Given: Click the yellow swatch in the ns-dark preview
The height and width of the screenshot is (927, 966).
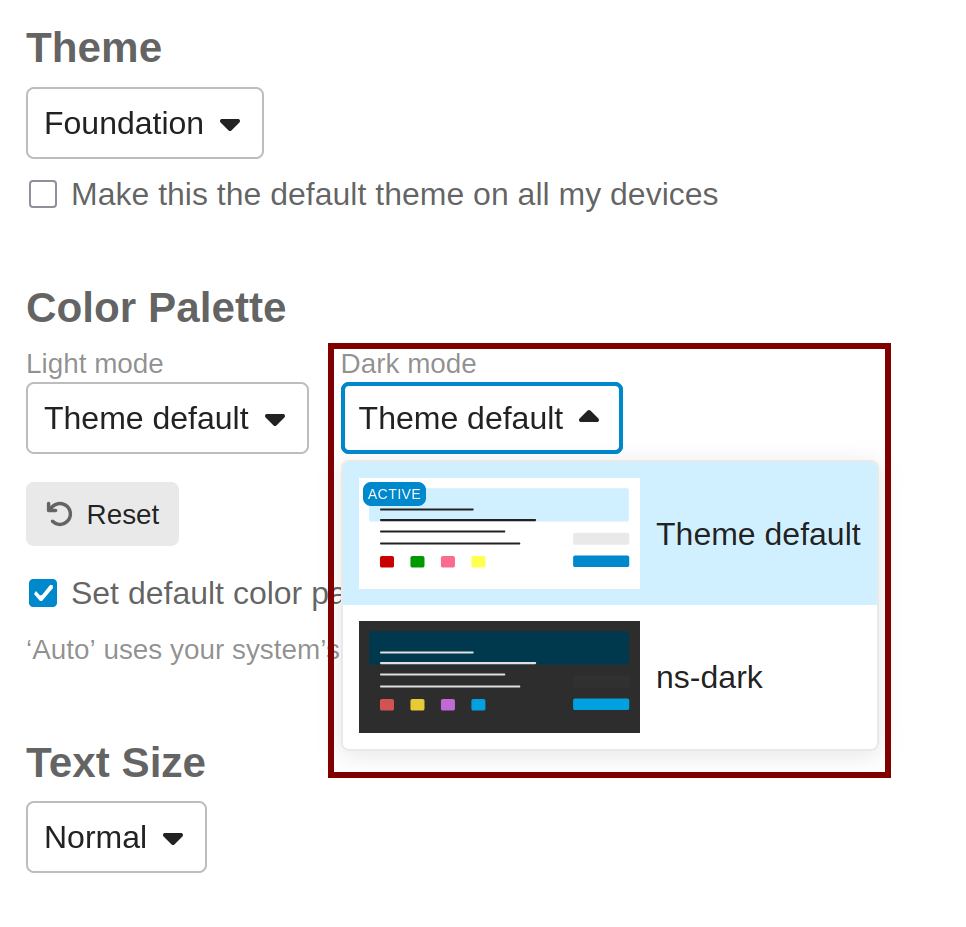Looking at the screenshot, I should [417, 705].
